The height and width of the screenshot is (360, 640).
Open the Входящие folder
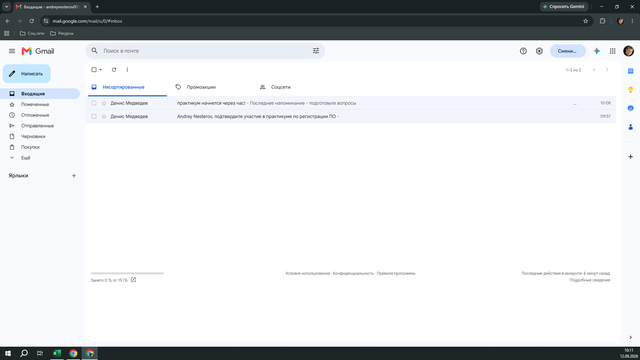[x=40, y=94]
